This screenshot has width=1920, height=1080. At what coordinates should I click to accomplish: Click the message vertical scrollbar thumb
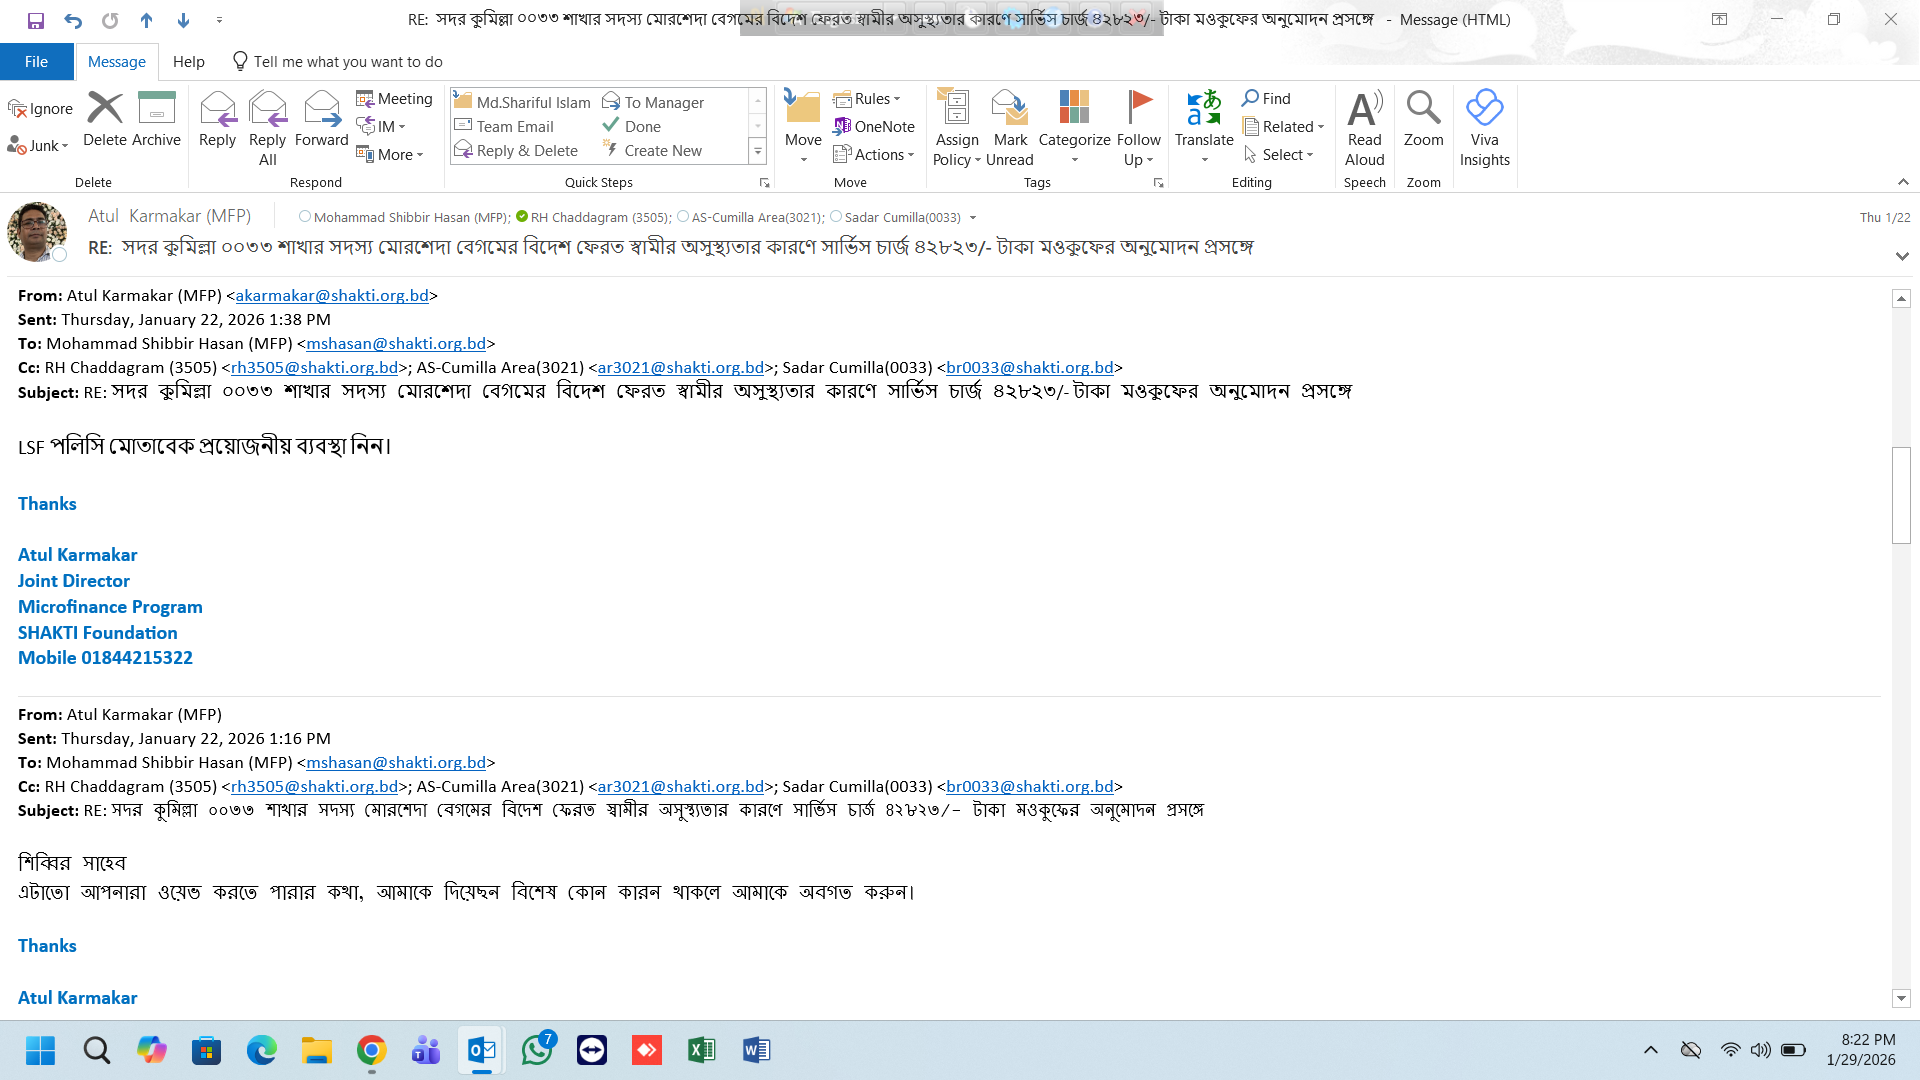(x=1901, y=495)
